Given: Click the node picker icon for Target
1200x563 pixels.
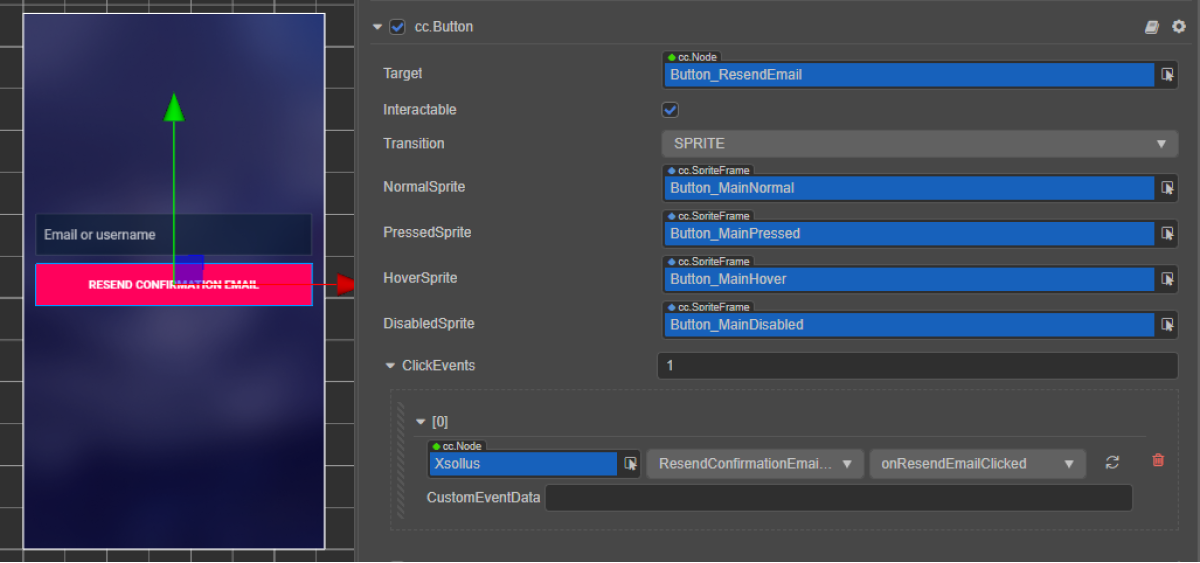Looking at the screenshot, I should 1167,75.
